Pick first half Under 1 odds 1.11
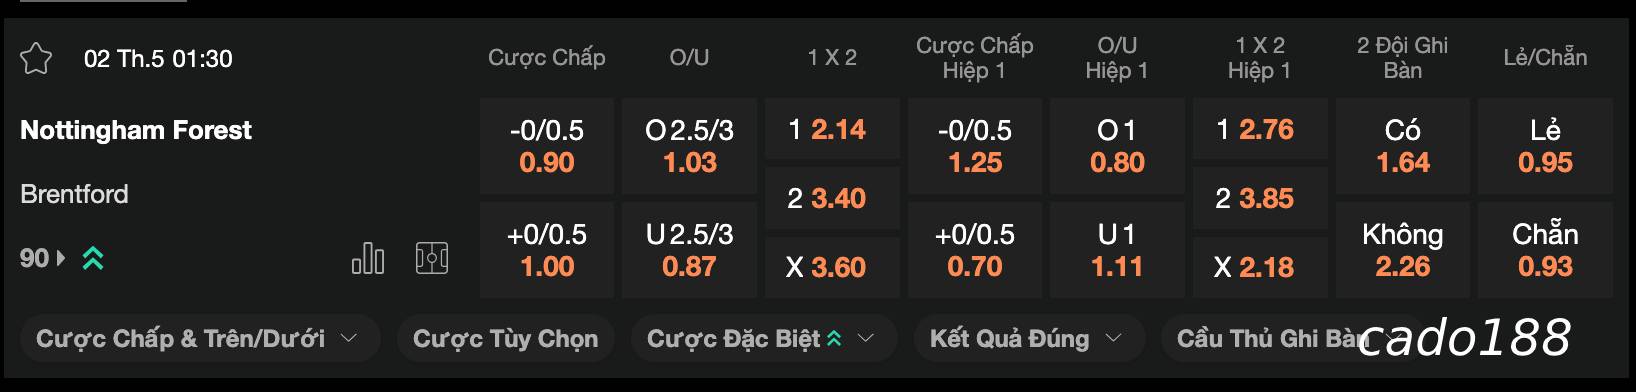The width and height of the screenshot is (1636, 392). point(1117,250)
